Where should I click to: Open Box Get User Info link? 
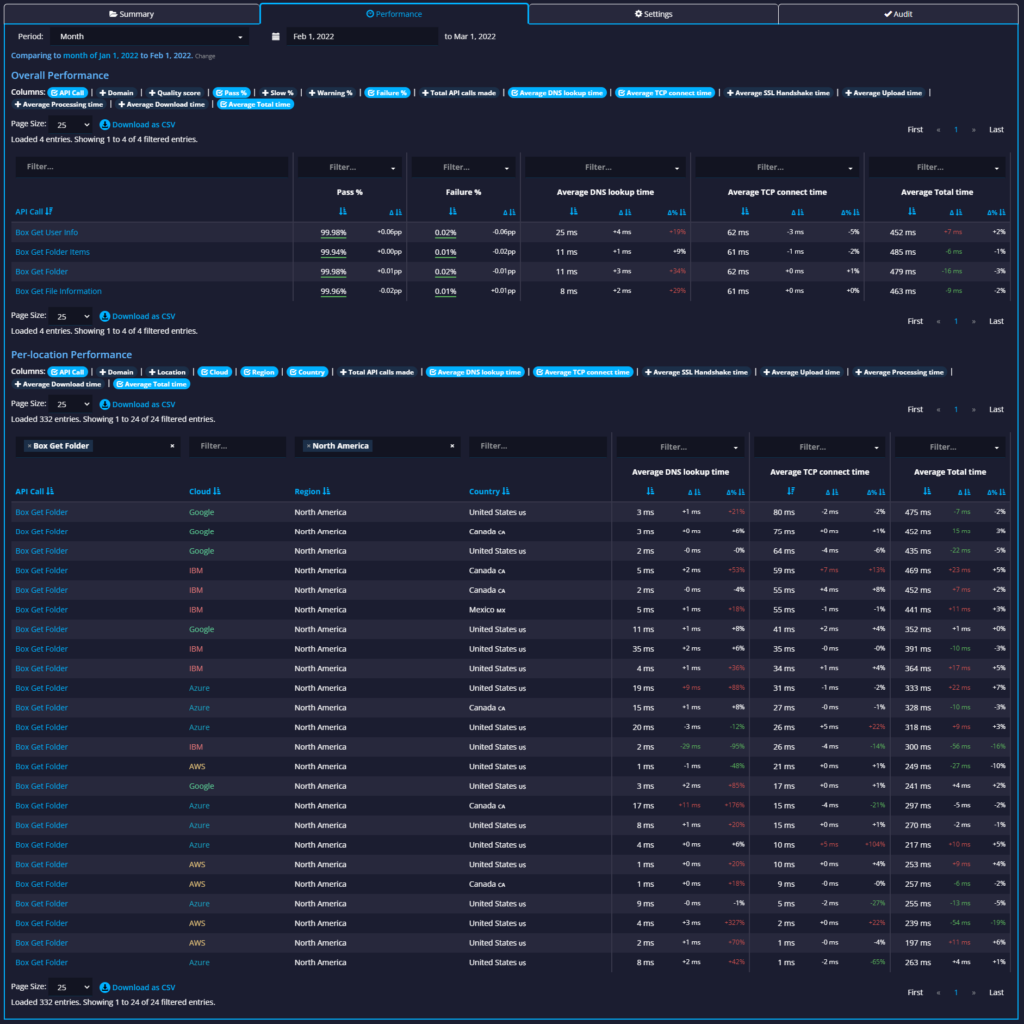pos(46,232)
